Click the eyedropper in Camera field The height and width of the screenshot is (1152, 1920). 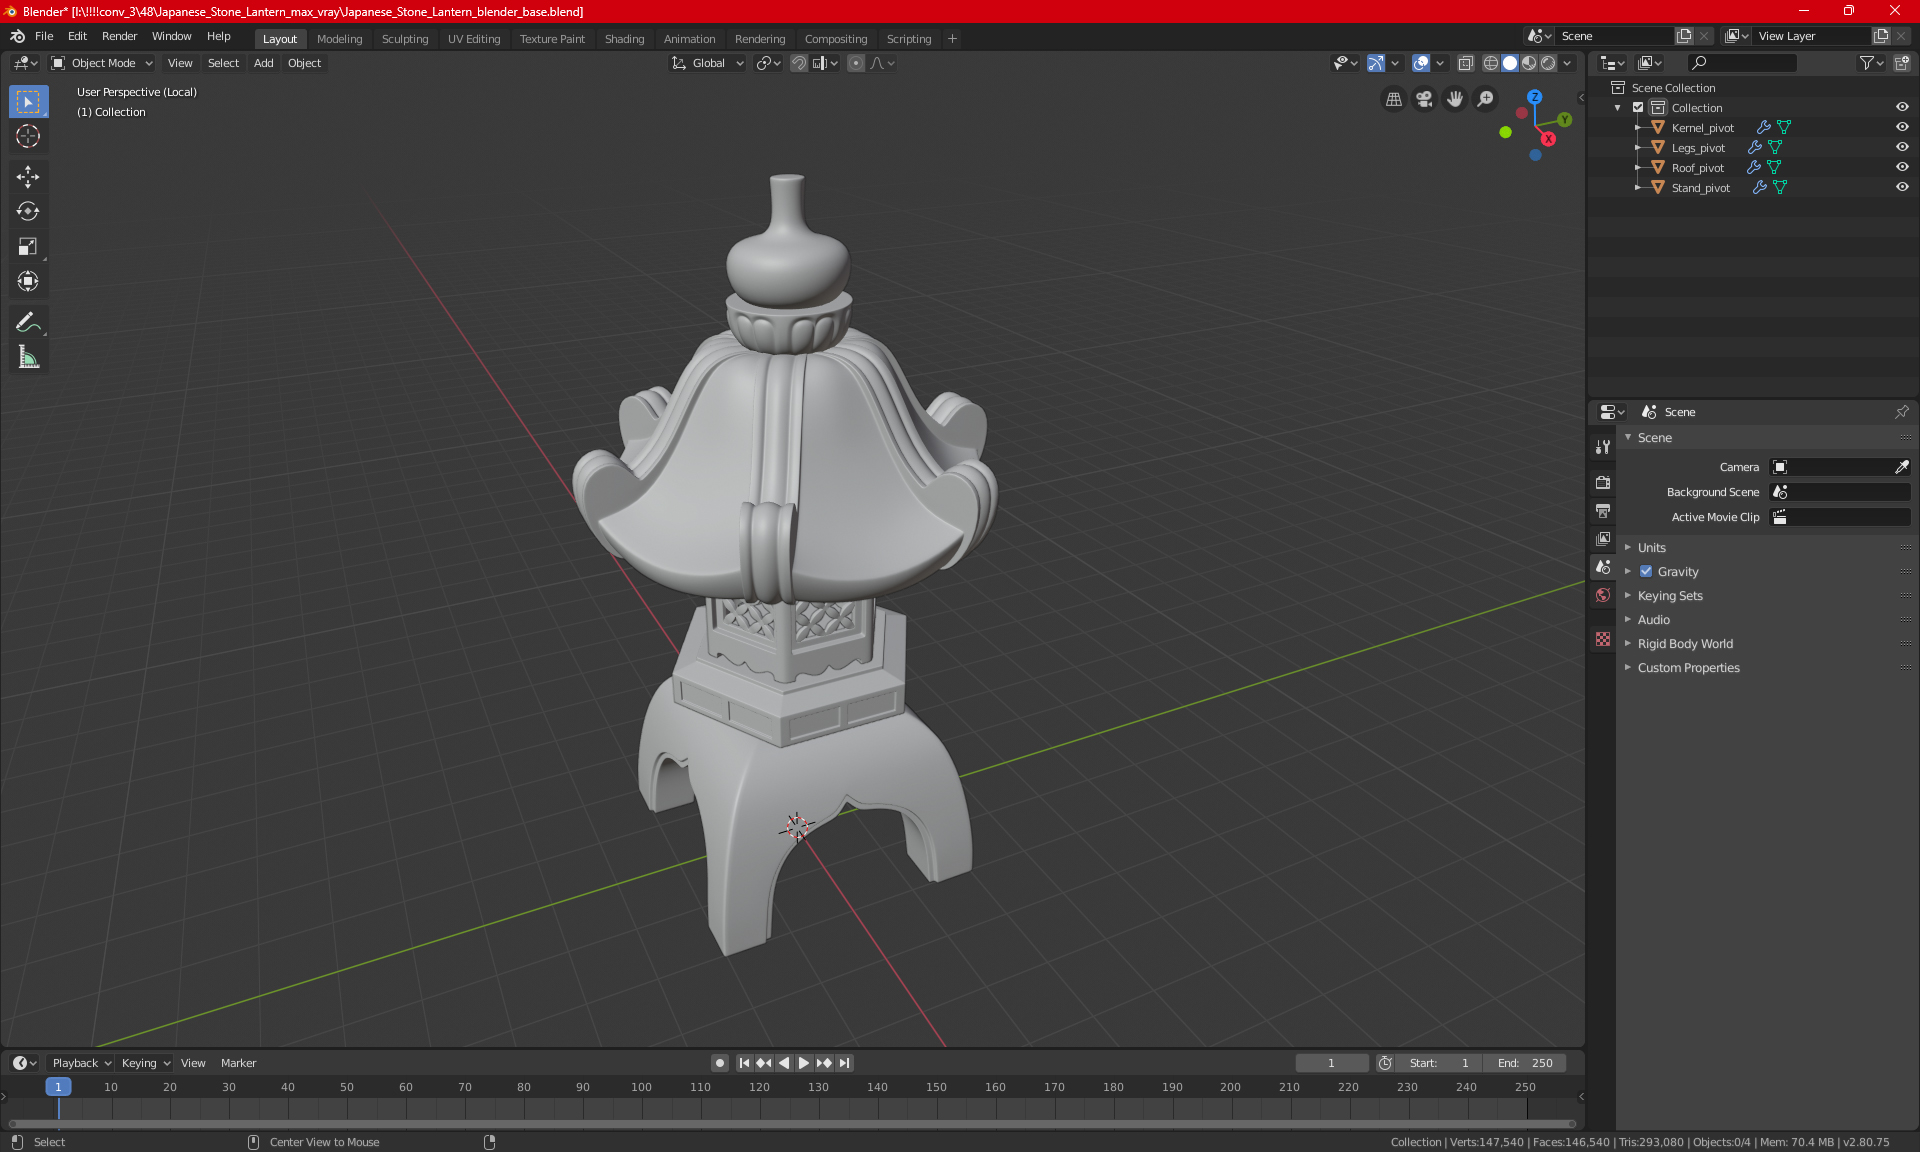coord(1901,467)
